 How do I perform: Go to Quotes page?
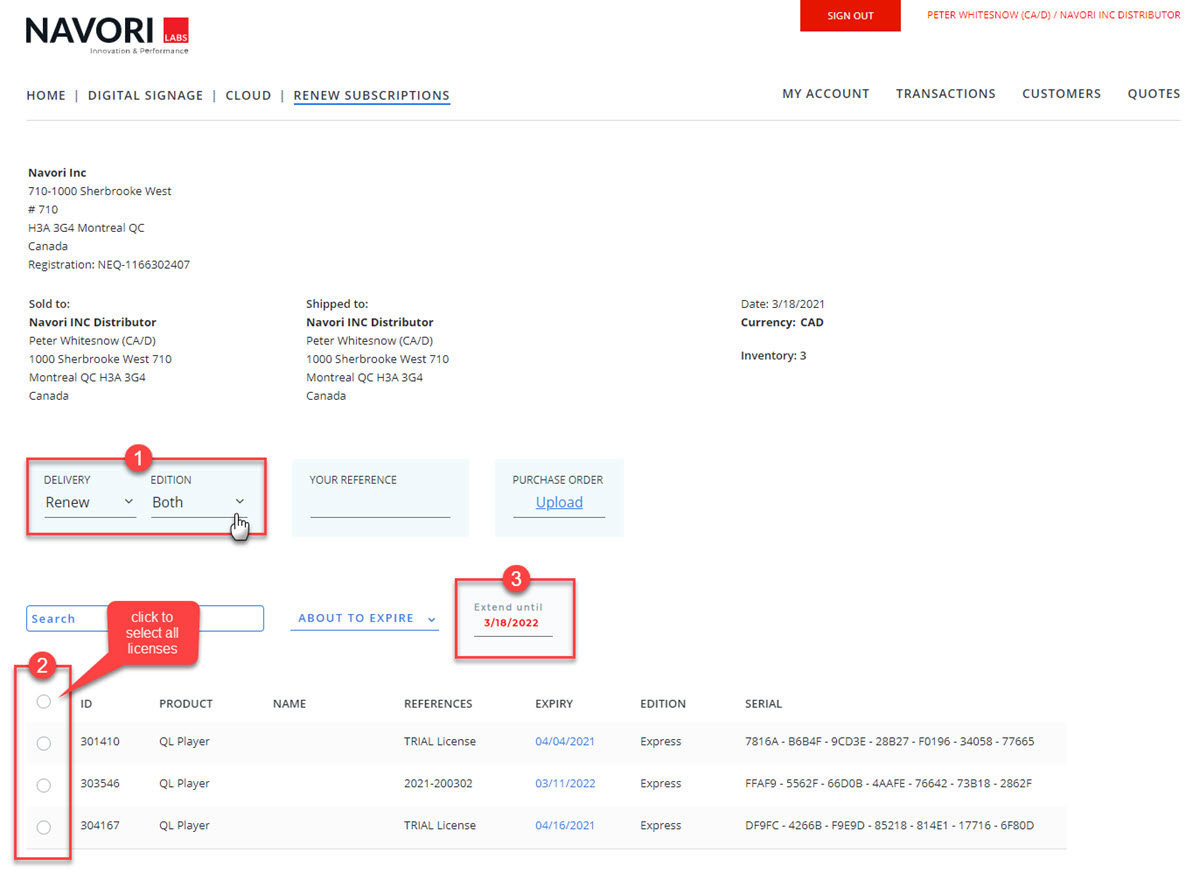[x=1153, y=94]
